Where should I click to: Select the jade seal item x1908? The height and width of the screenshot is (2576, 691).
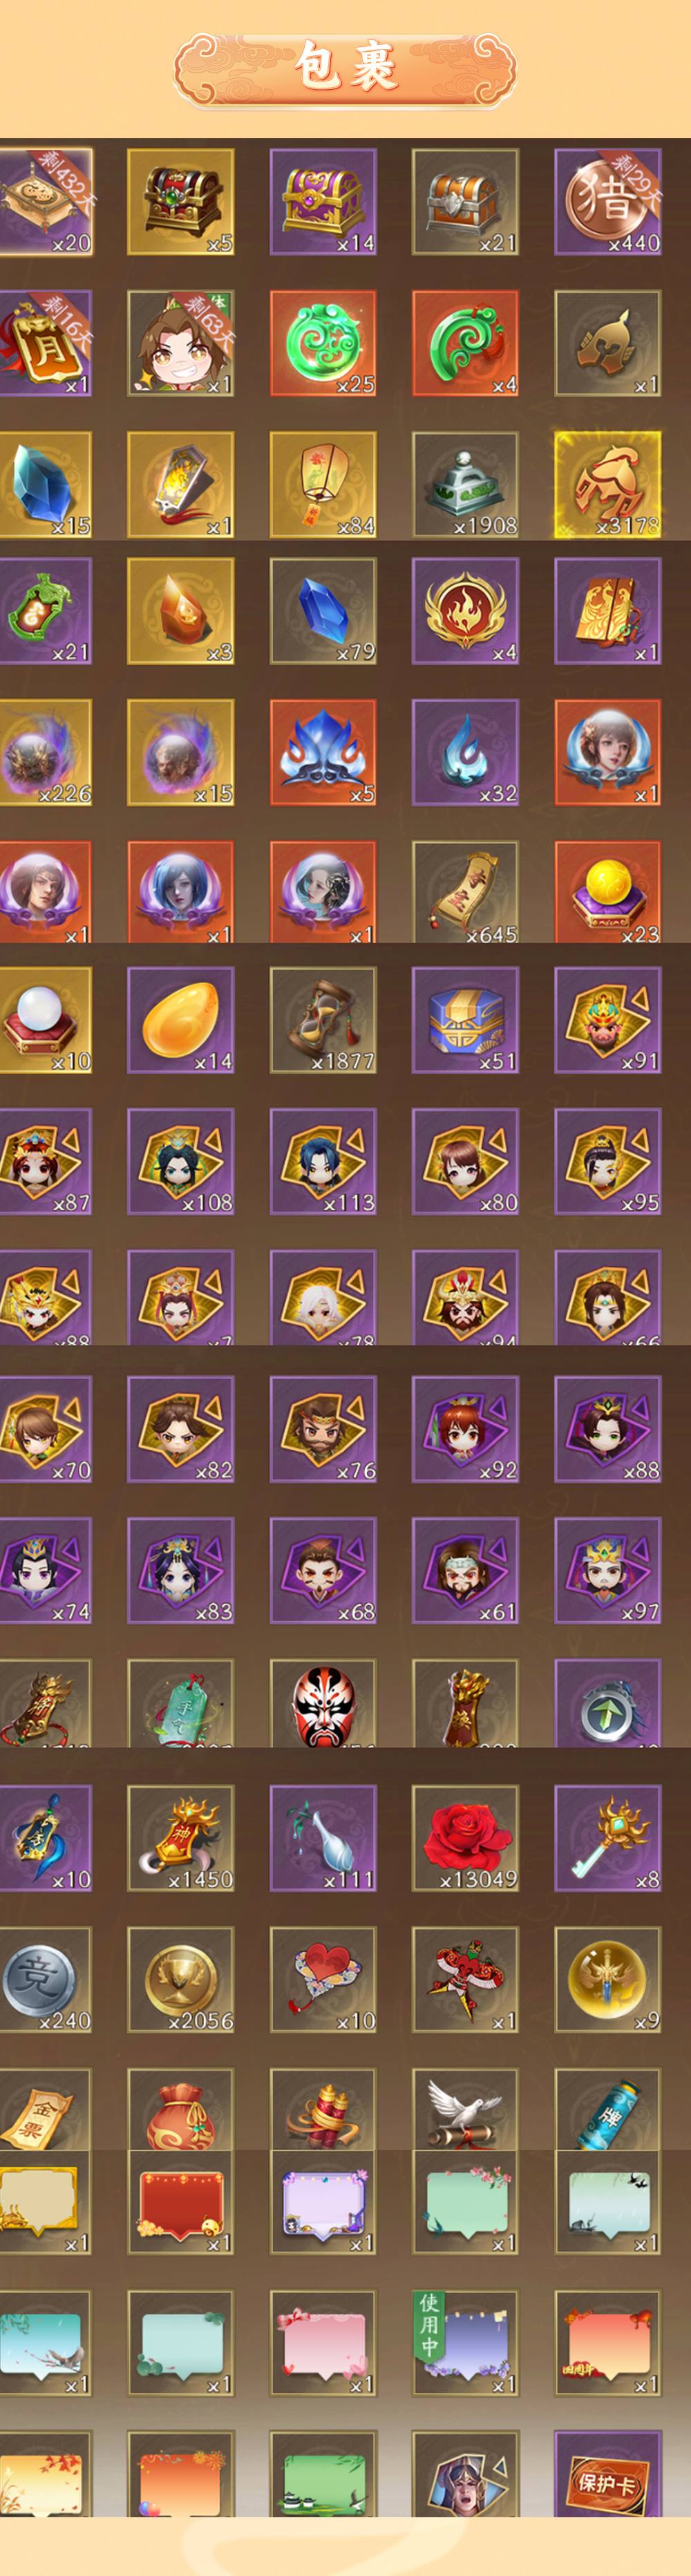[465, 485]
